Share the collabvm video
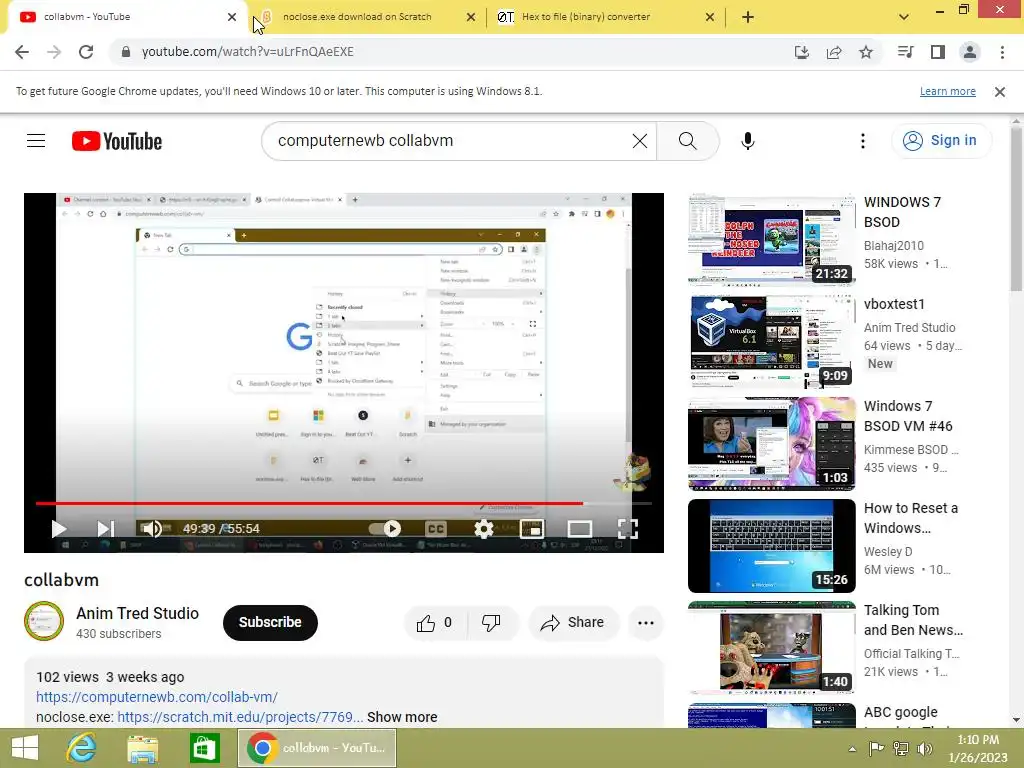 tap(573, 623)
